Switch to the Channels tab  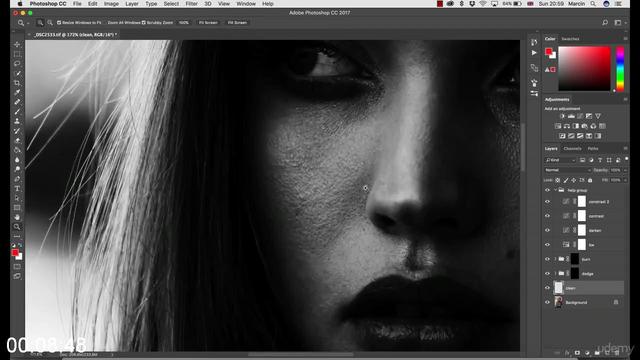tap(572, 149)
